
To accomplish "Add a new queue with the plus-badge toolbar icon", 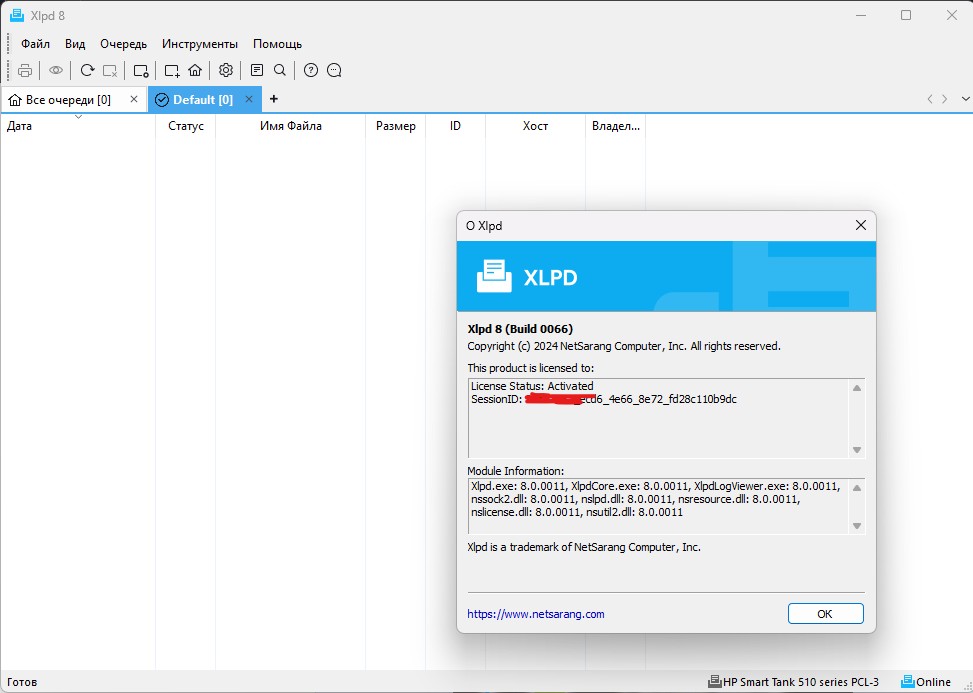I will 172,71.
